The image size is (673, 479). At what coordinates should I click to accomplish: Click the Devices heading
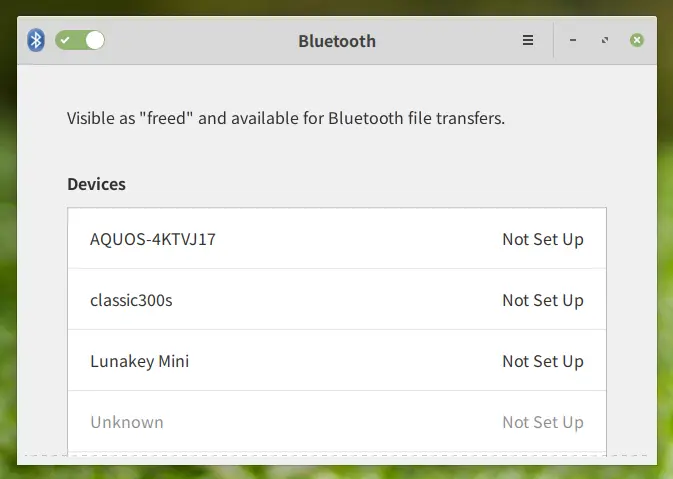click(97, 184)
